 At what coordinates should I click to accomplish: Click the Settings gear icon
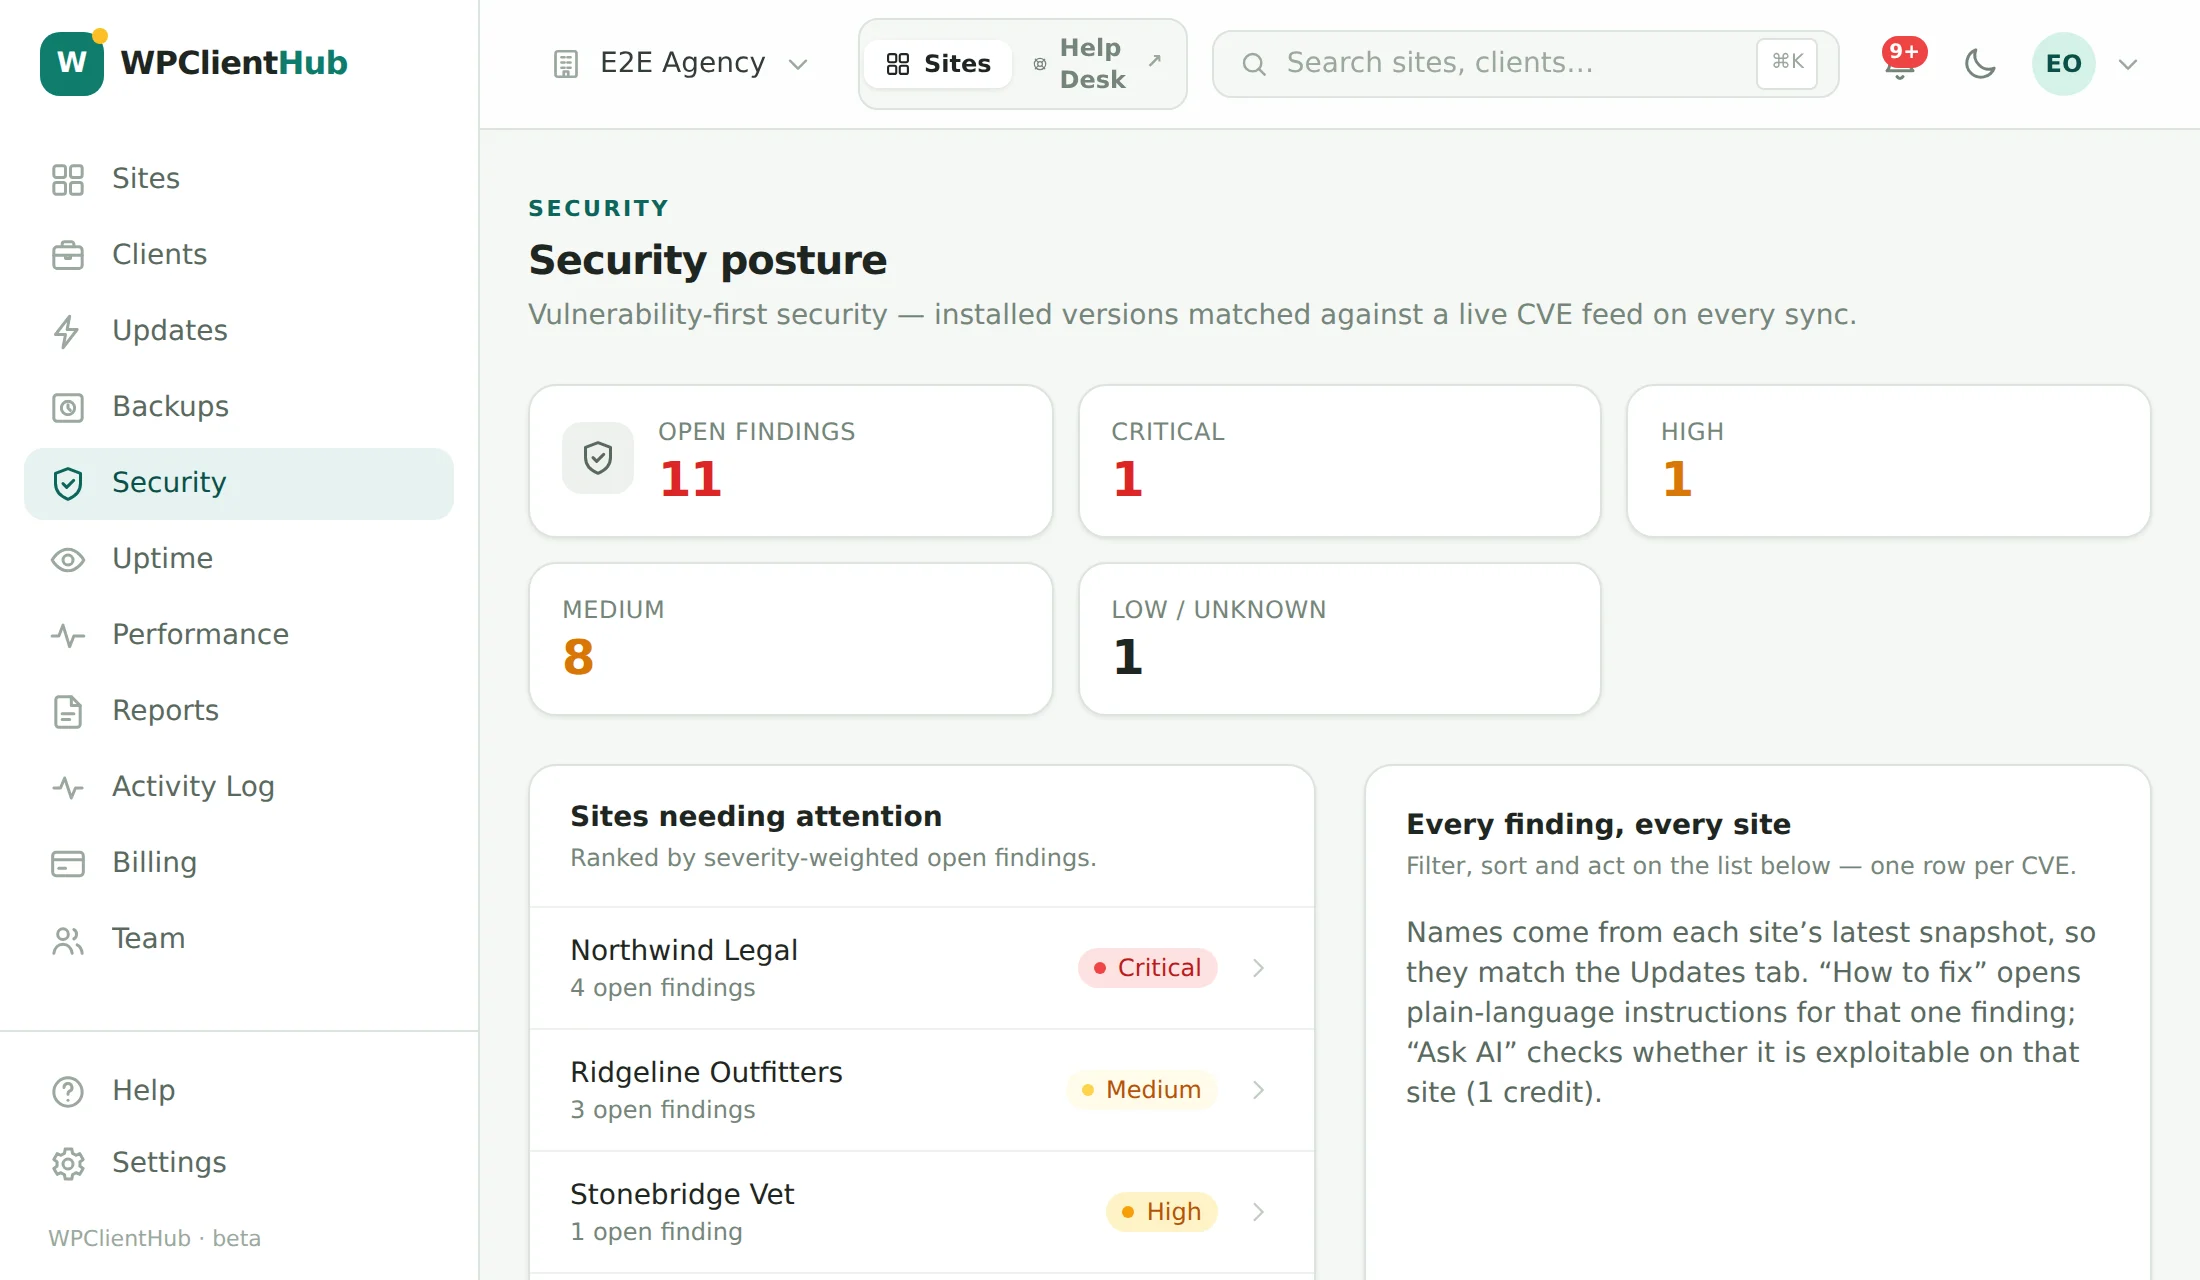(x=67, y=1163)
